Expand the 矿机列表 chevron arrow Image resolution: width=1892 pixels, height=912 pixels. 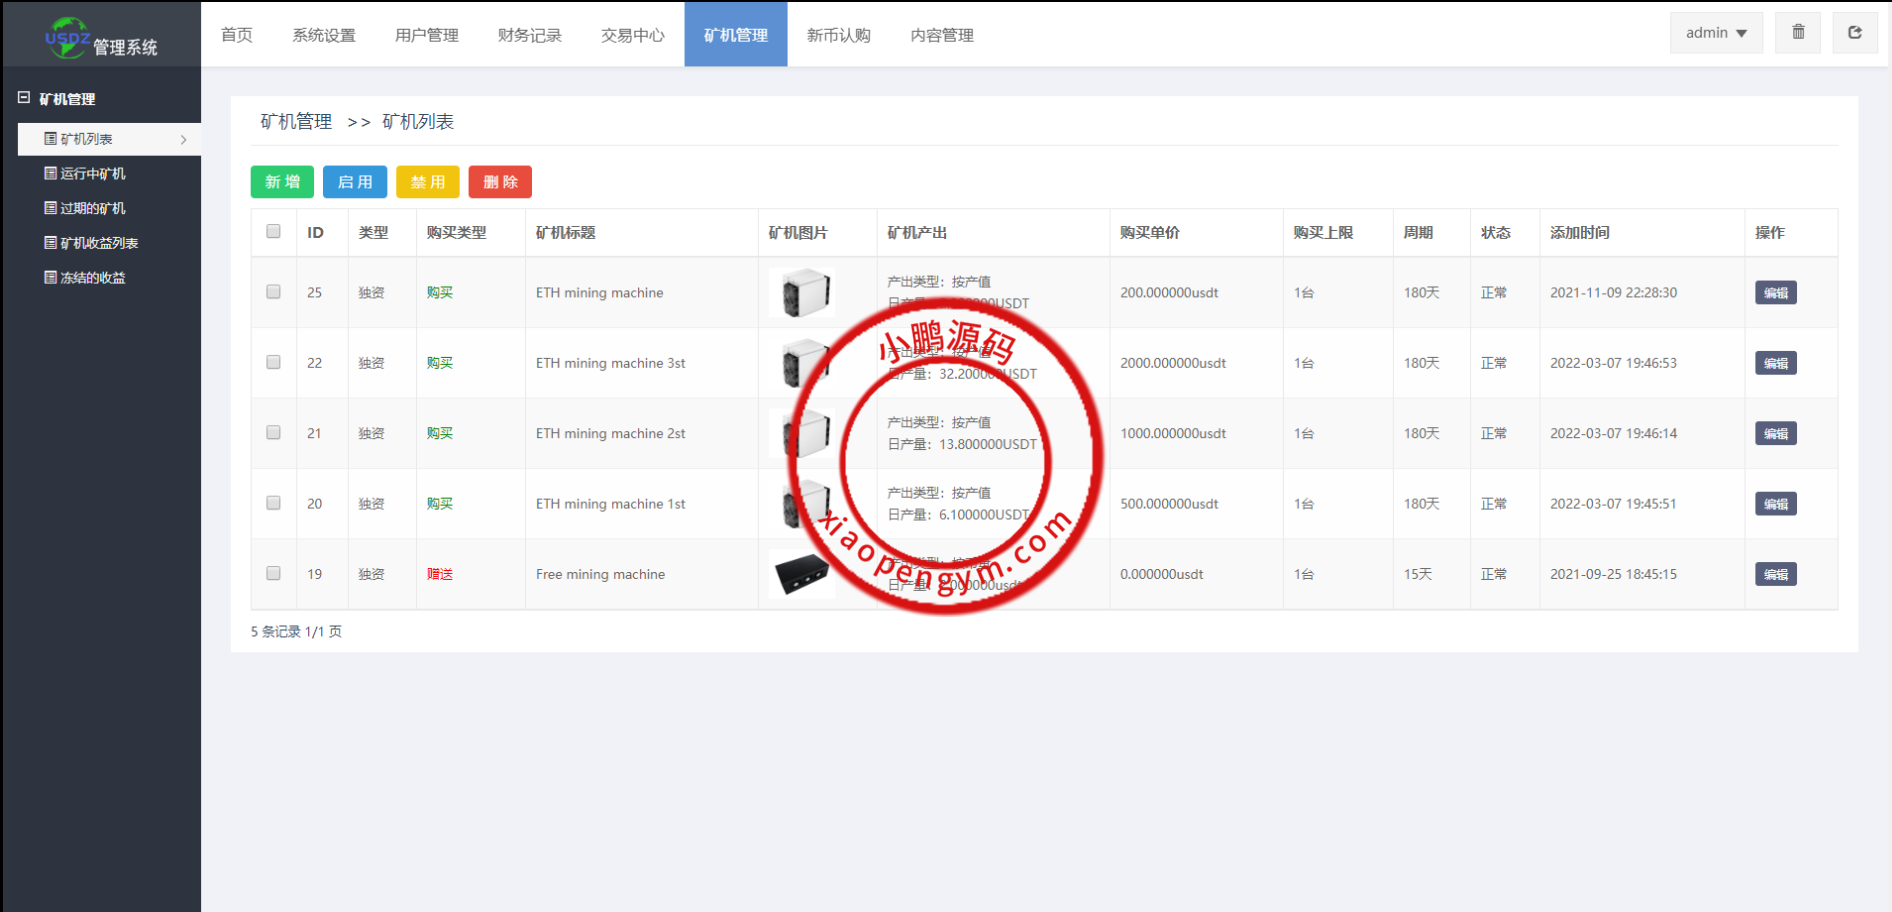tap(184, 139)
